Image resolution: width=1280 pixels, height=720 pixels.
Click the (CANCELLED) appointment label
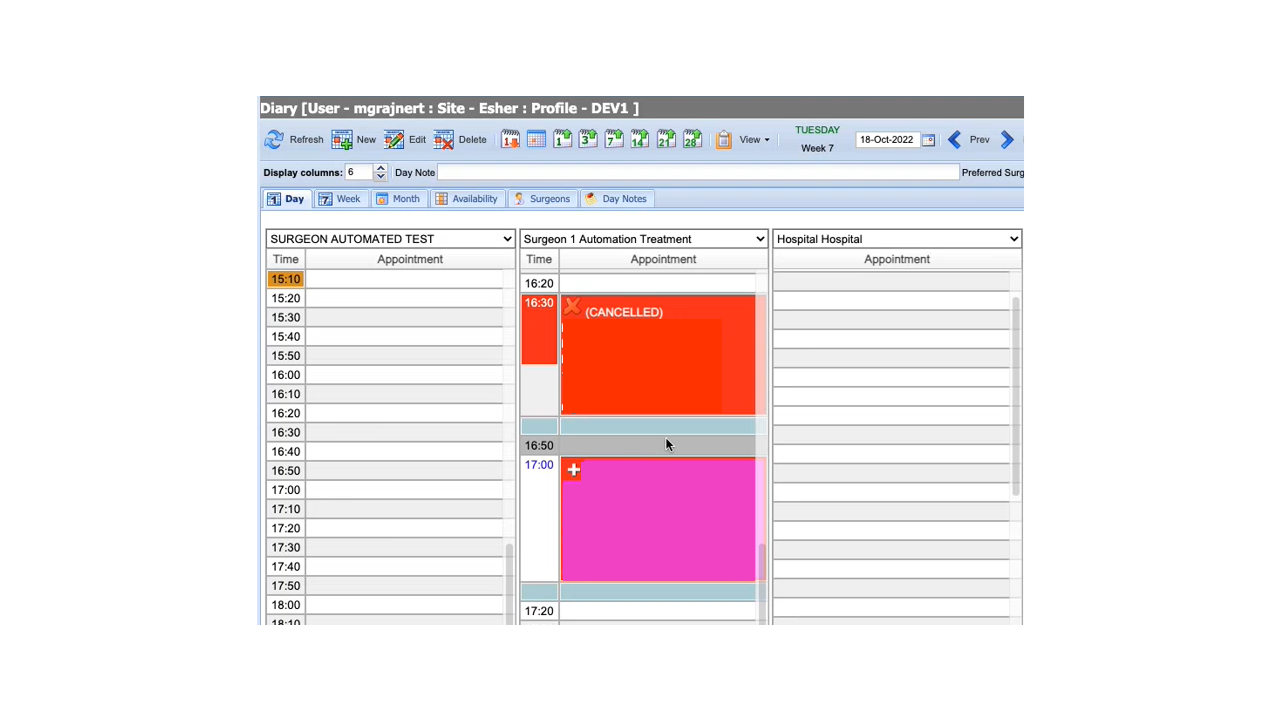pyautogui.click(x=624, y=312)
